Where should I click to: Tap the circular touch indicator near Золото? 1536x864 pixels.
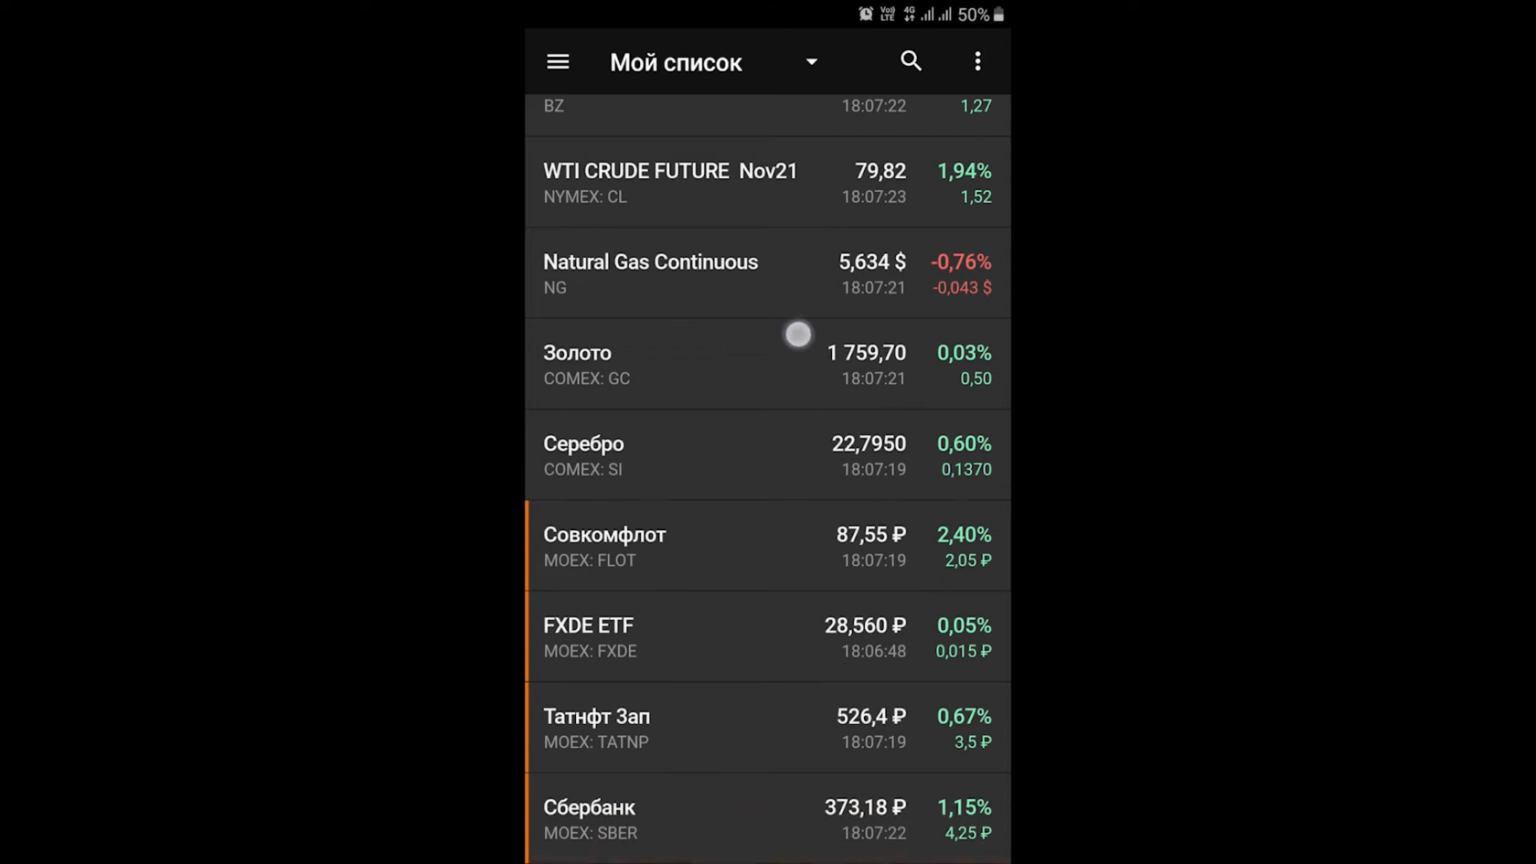click(x=798, y=334)
